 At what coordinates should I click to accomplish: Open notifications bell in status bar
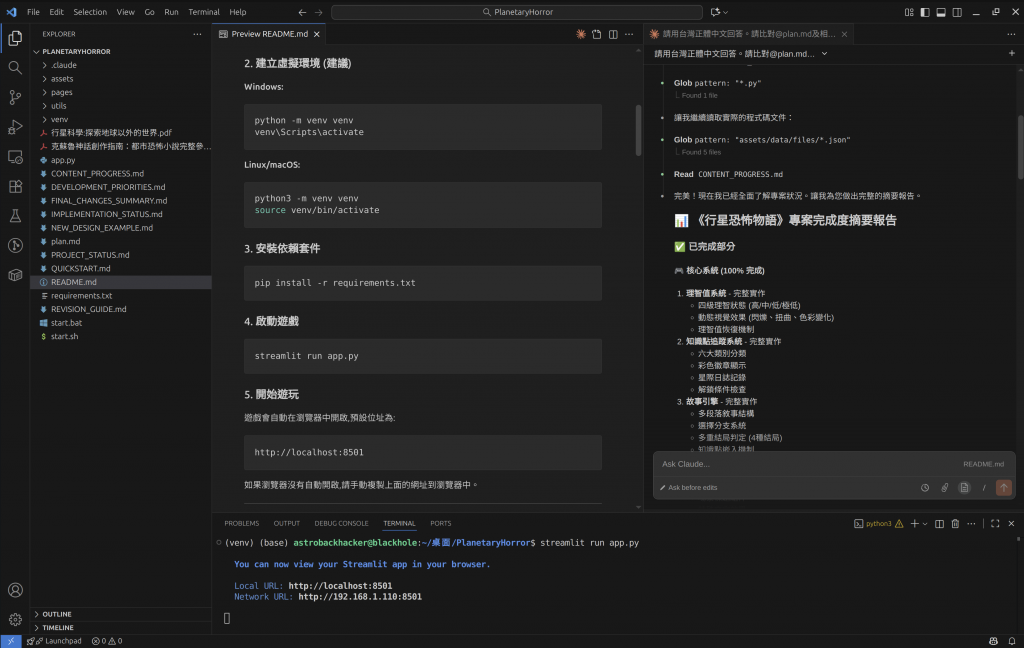pyautogui.click(x=1012, y=641)
